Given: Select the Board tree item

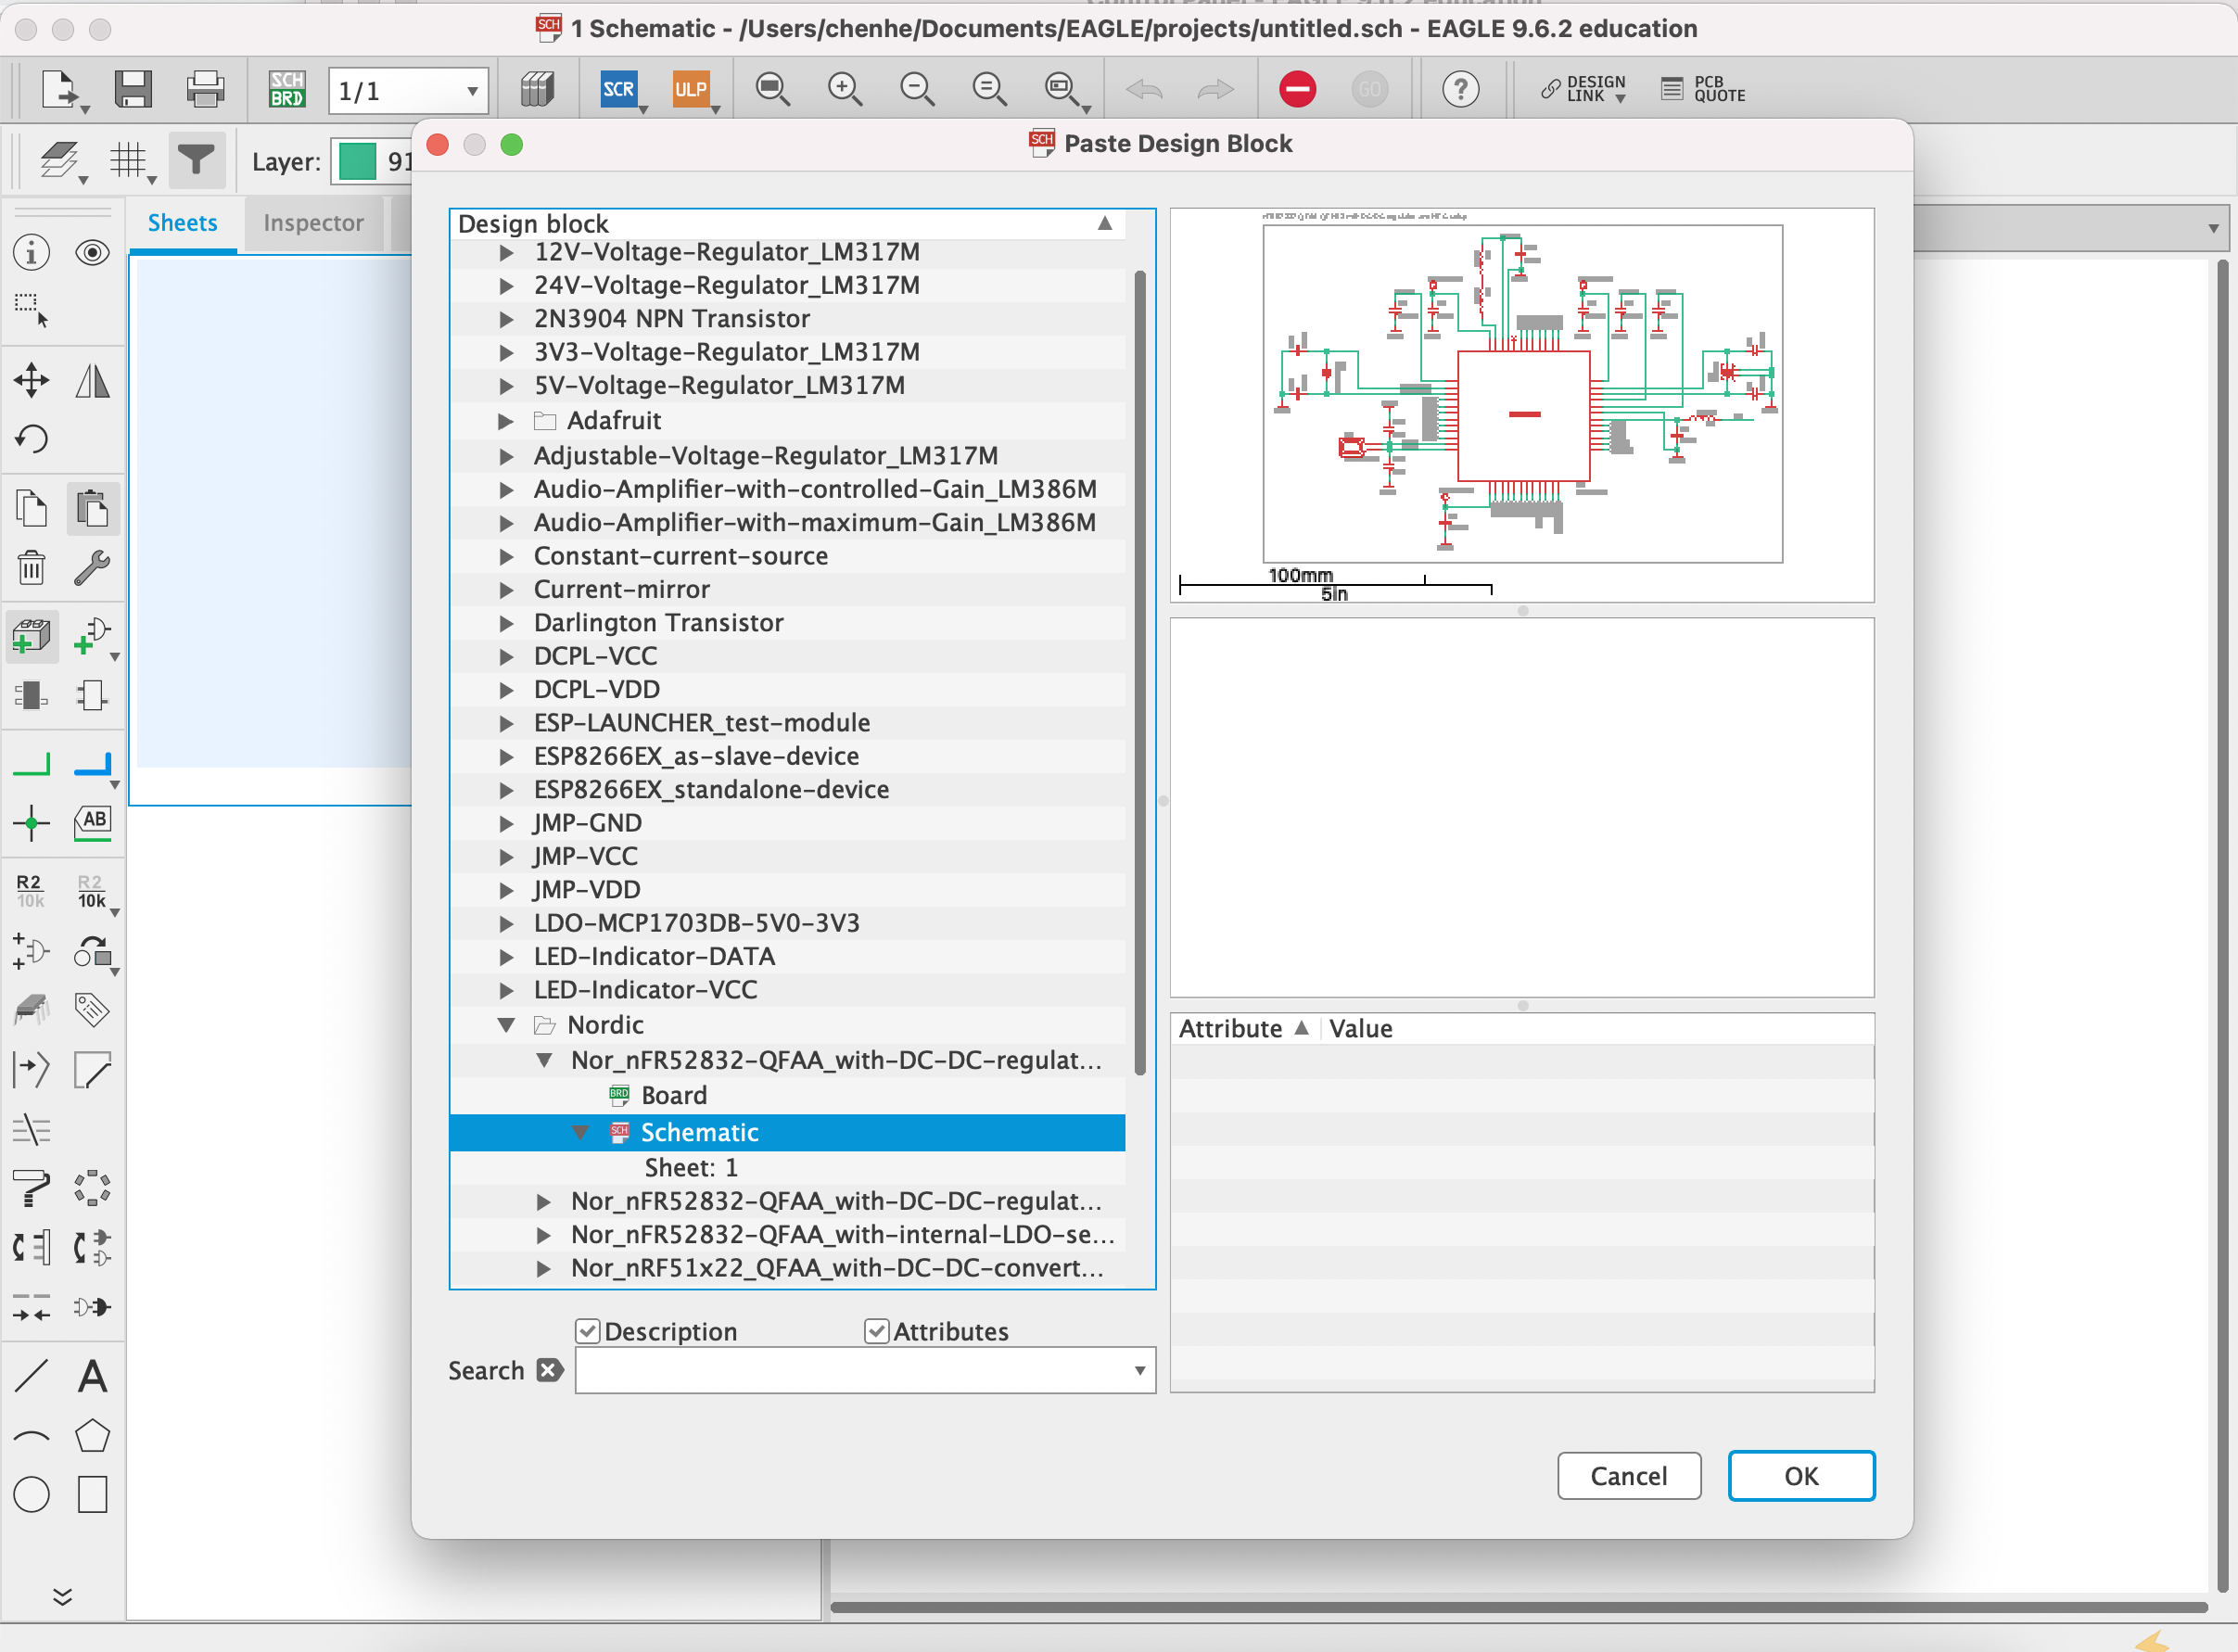Looking at the screenshot, I should pos(673,1095).
